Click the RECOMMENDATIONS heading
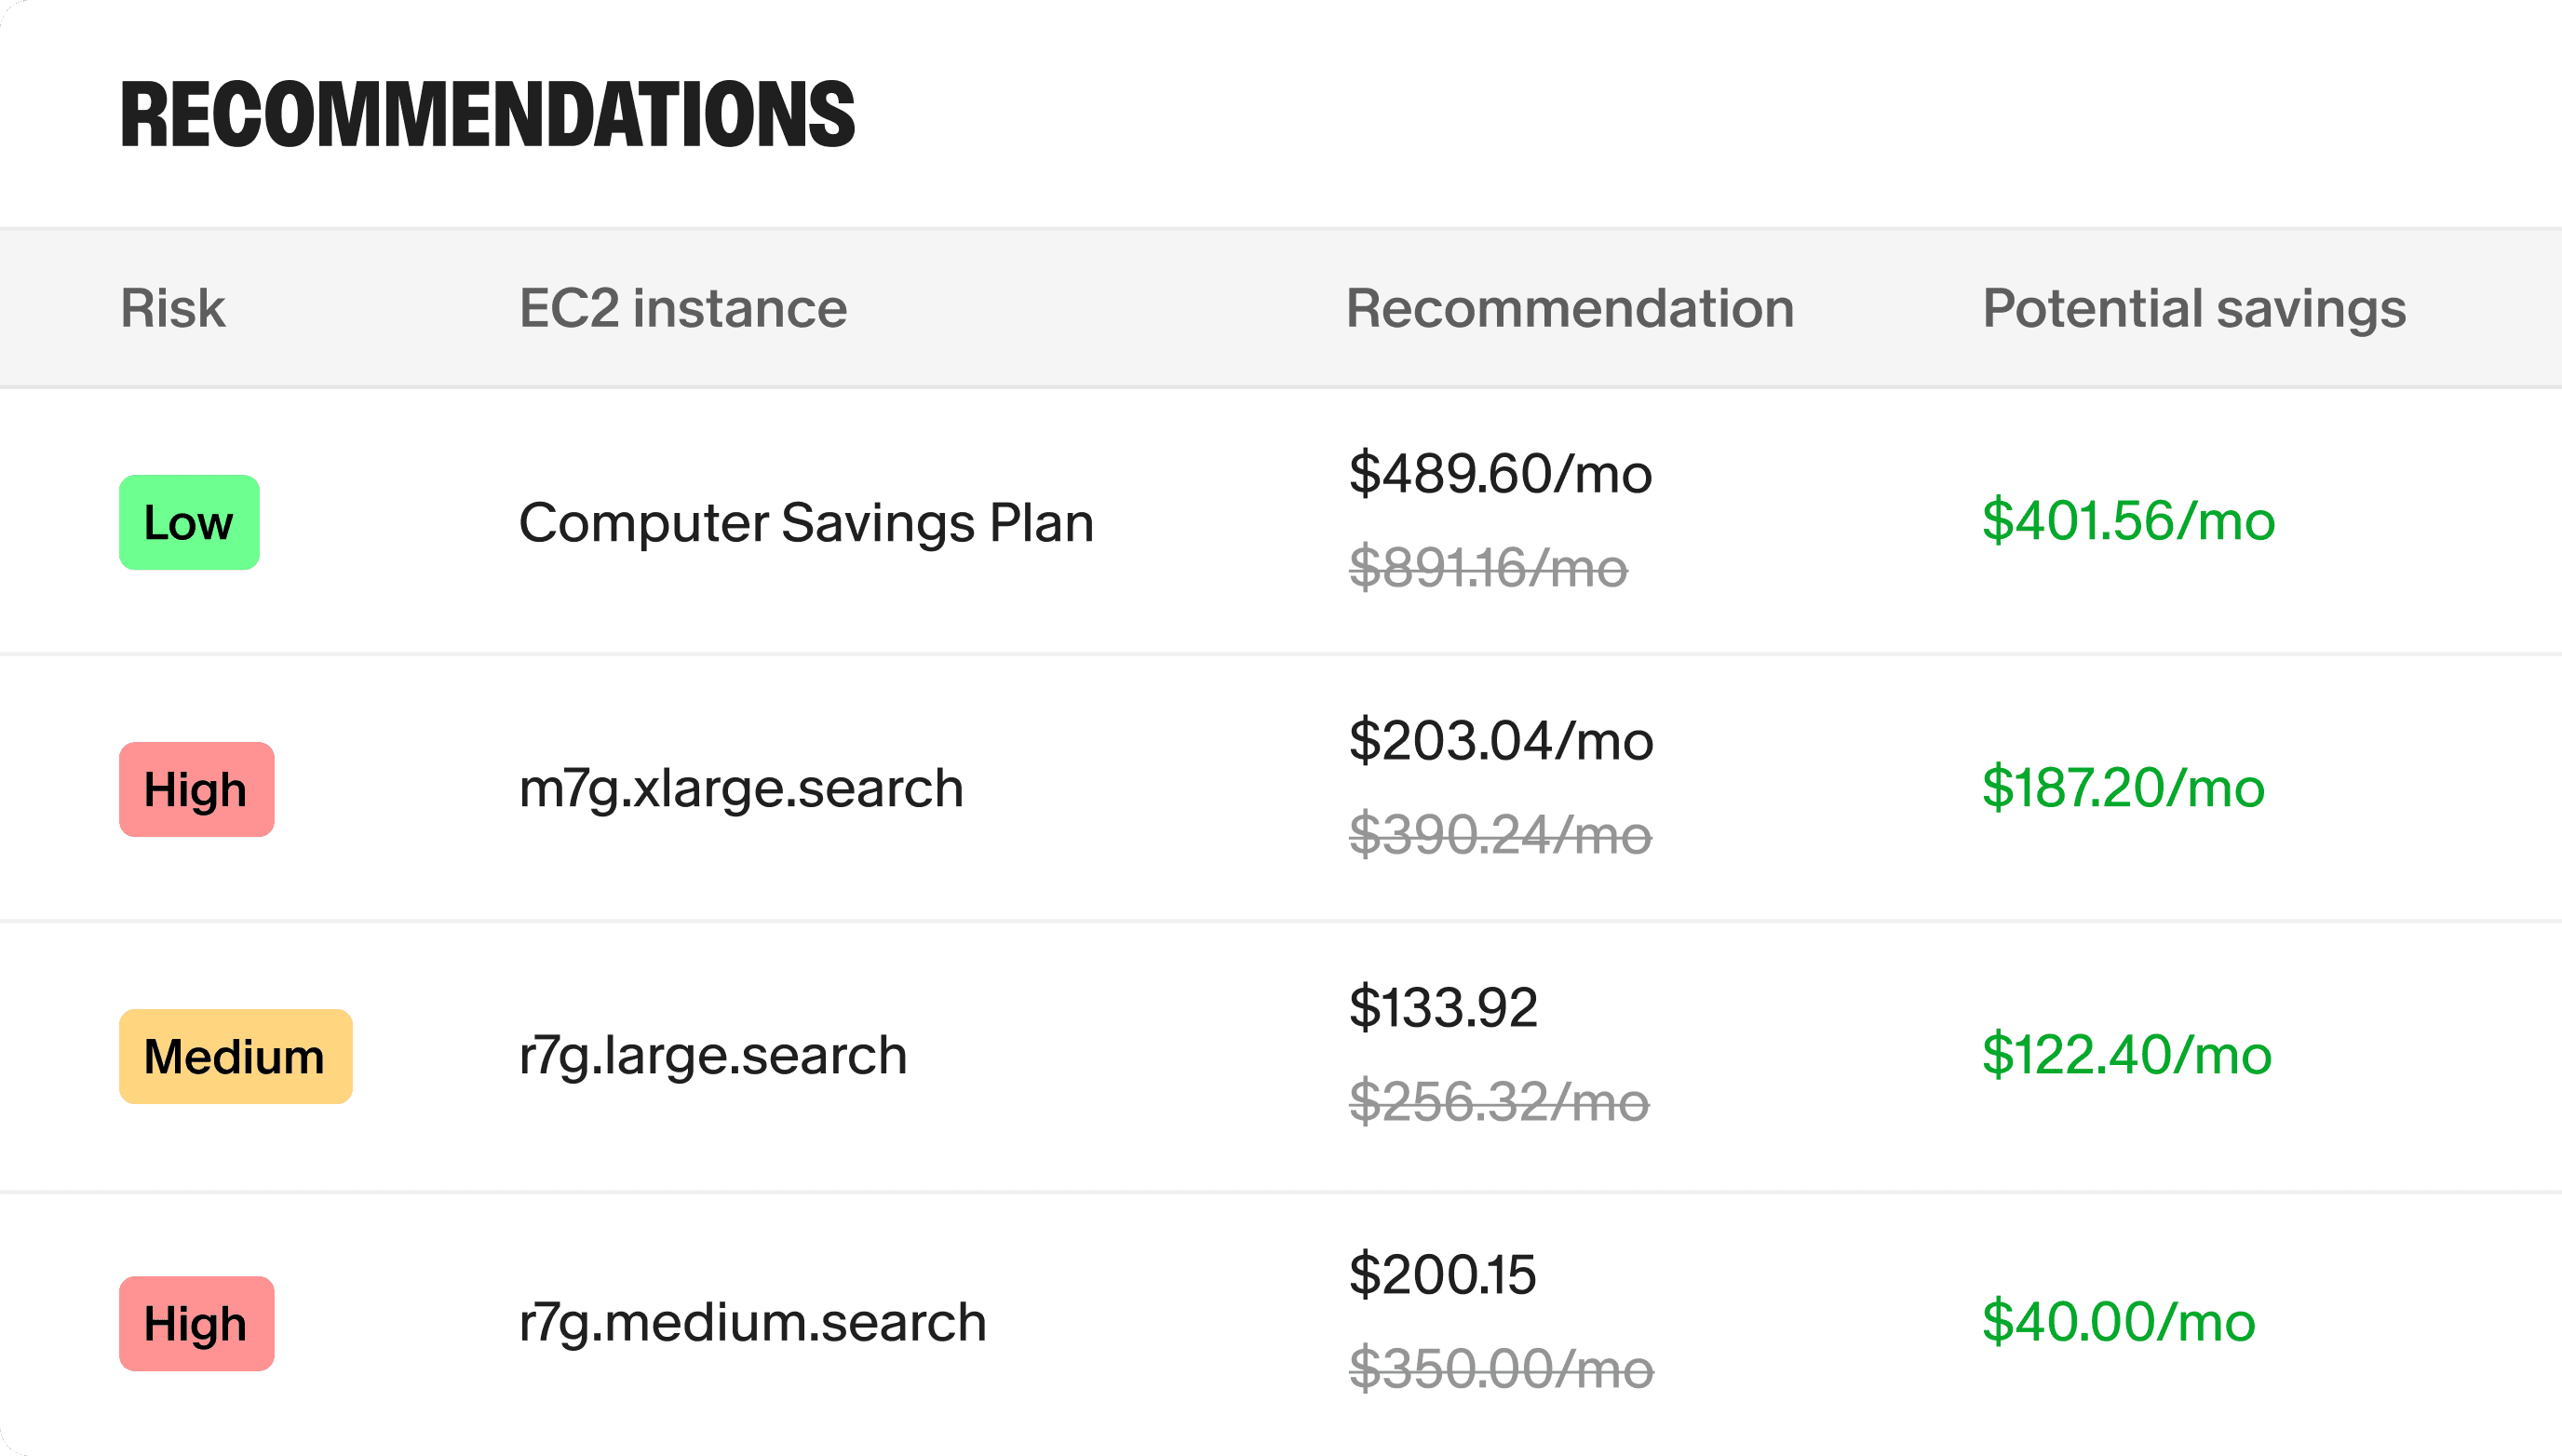 487,115
